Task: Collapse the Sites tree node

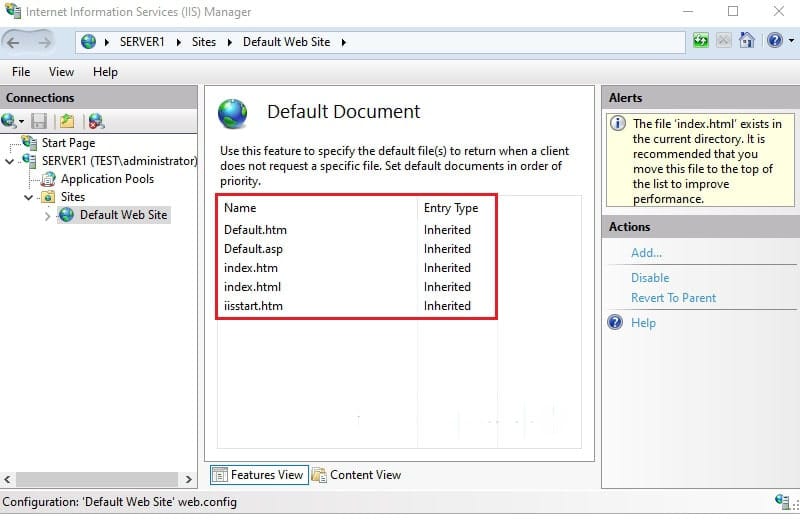Action: click(x=29, y=197)
